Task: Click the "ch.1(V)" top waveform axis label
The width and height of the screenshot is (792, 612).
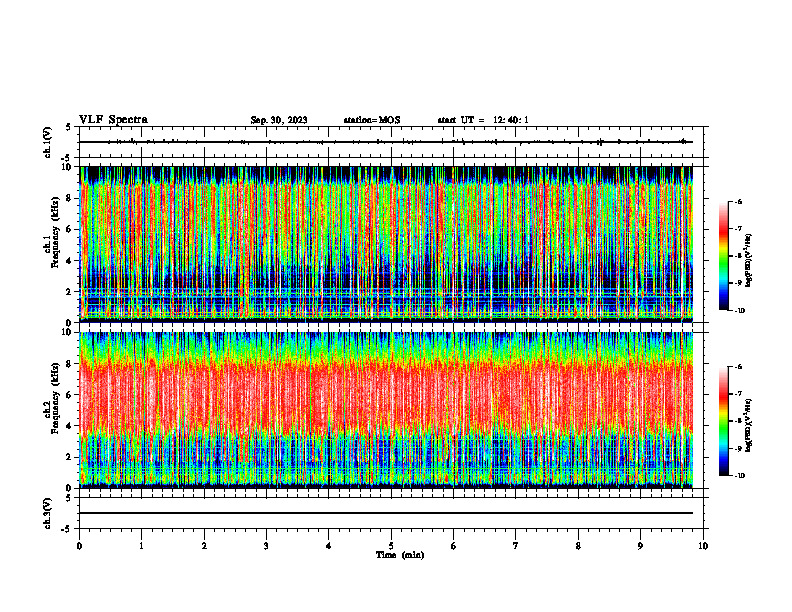Action: 48,142
